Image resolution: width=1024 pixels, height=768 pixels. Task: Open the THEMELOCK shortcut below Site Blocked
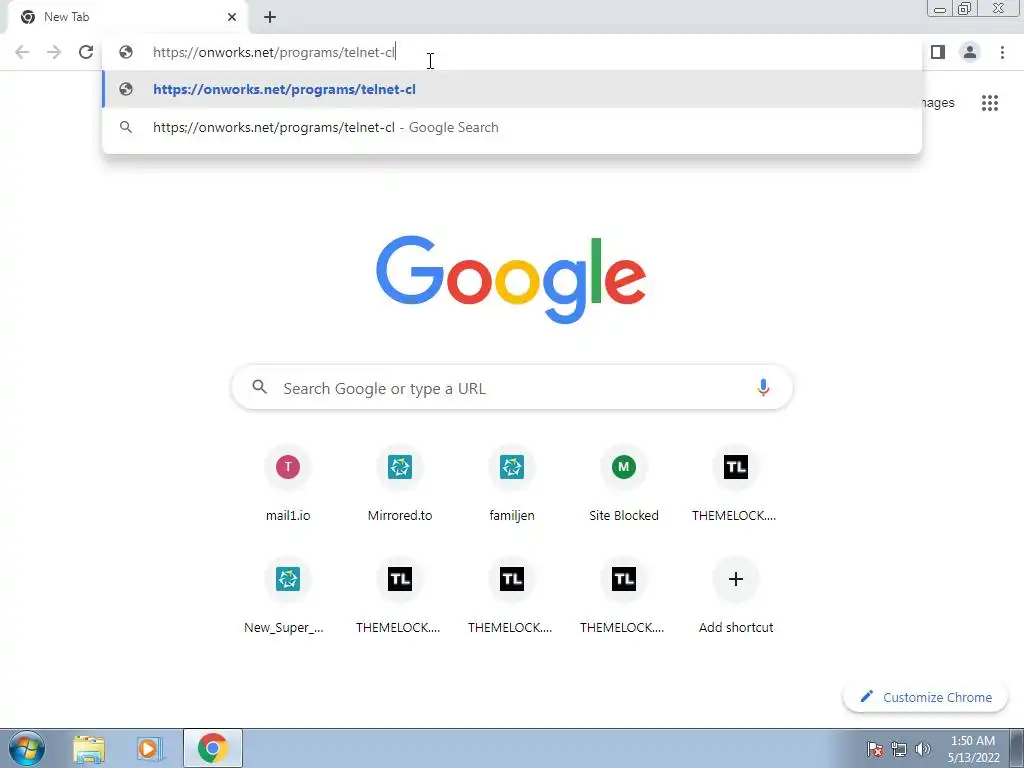point(624,596)
